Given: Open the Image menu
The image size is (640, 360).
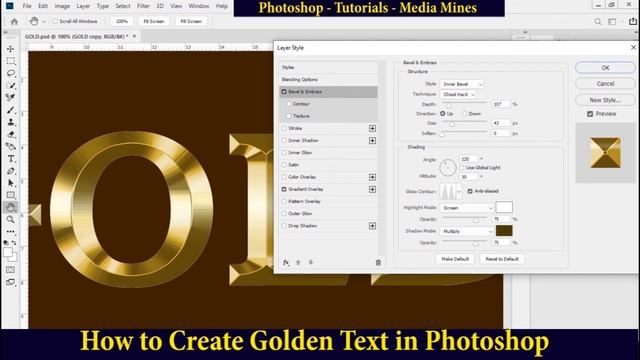Looking at the screenshot, I should point(62,6).
